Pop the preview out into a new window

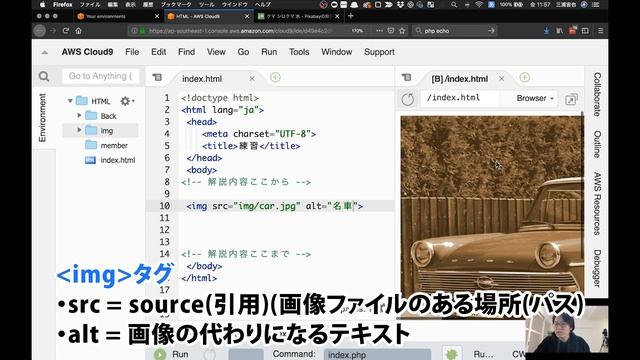[x=571, y=99]
